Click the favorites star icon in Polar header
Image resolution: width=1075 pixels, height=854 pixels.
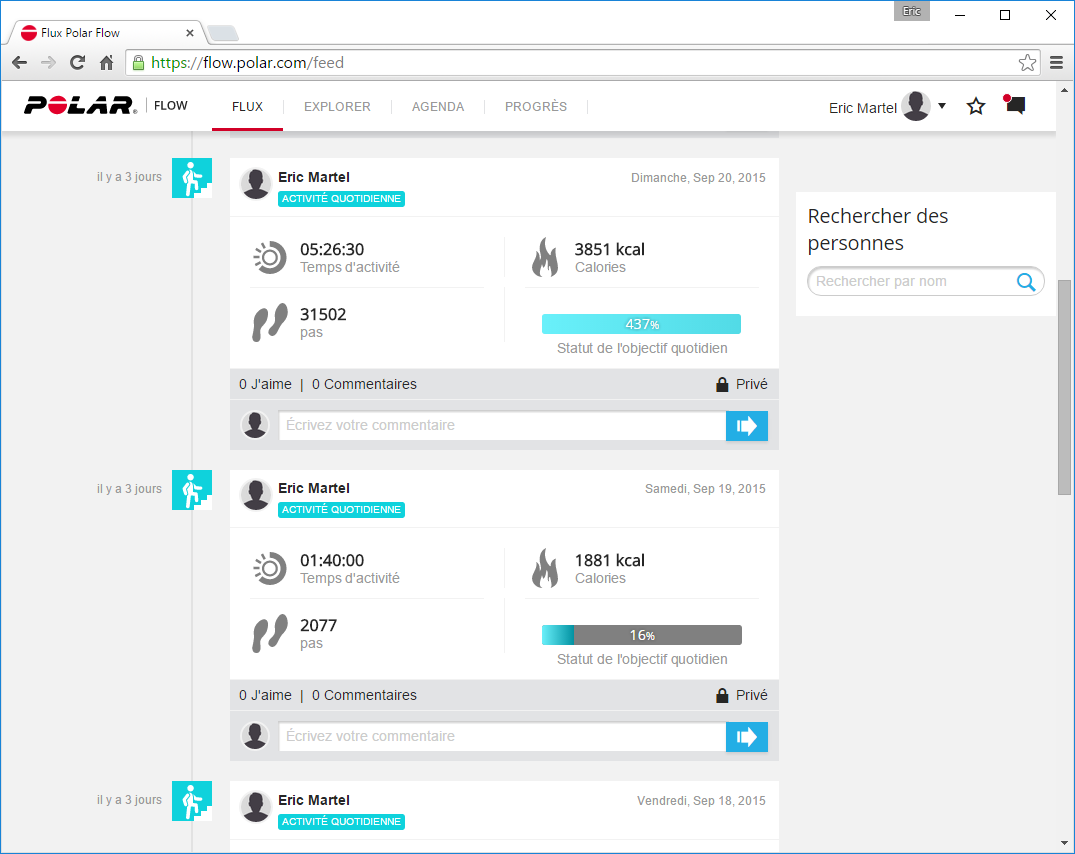pos(976,106)
